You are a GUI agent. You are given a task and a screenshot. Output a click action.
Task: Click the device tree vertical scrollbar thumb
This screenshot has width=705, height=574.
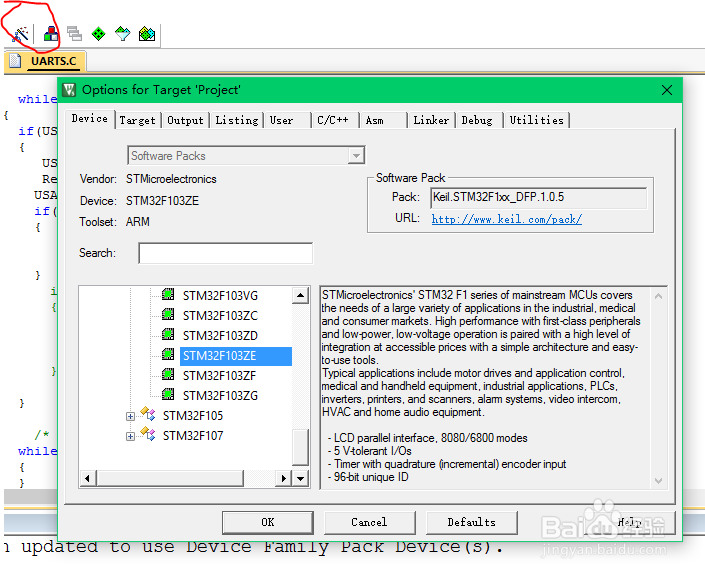tap(300, 447)
